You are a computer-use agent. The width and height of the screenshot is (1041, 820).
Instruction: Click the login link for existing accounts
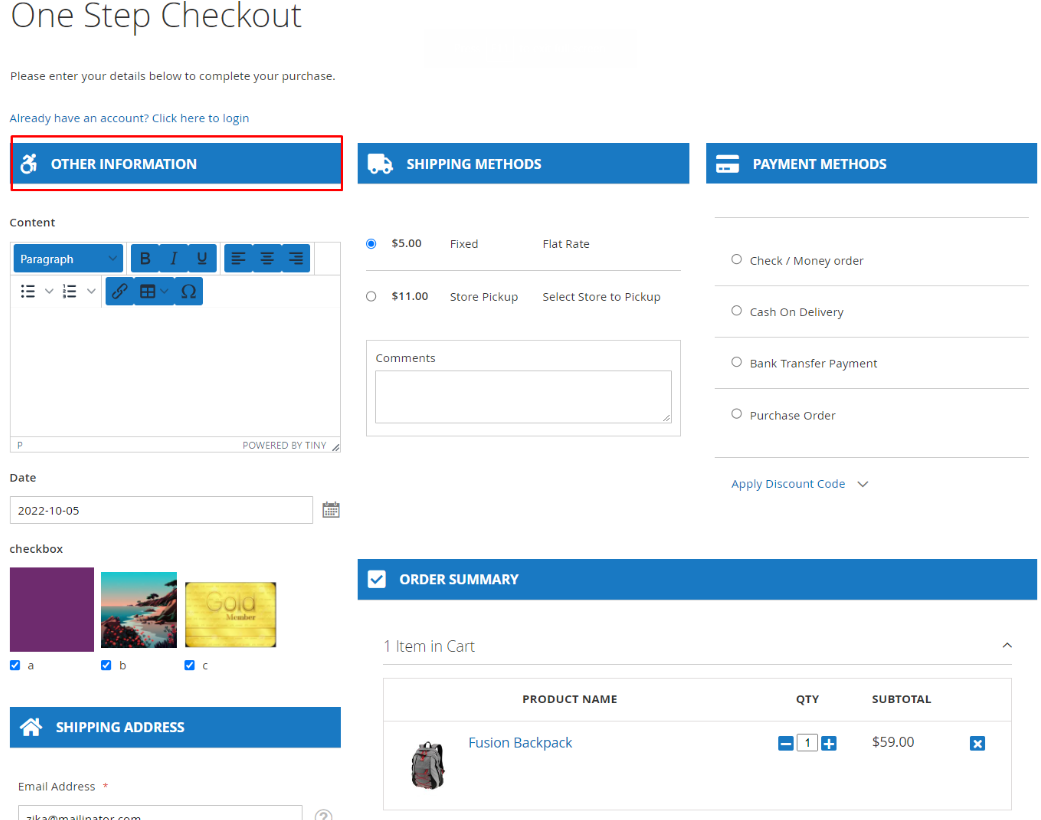click(x=129, y=118)
